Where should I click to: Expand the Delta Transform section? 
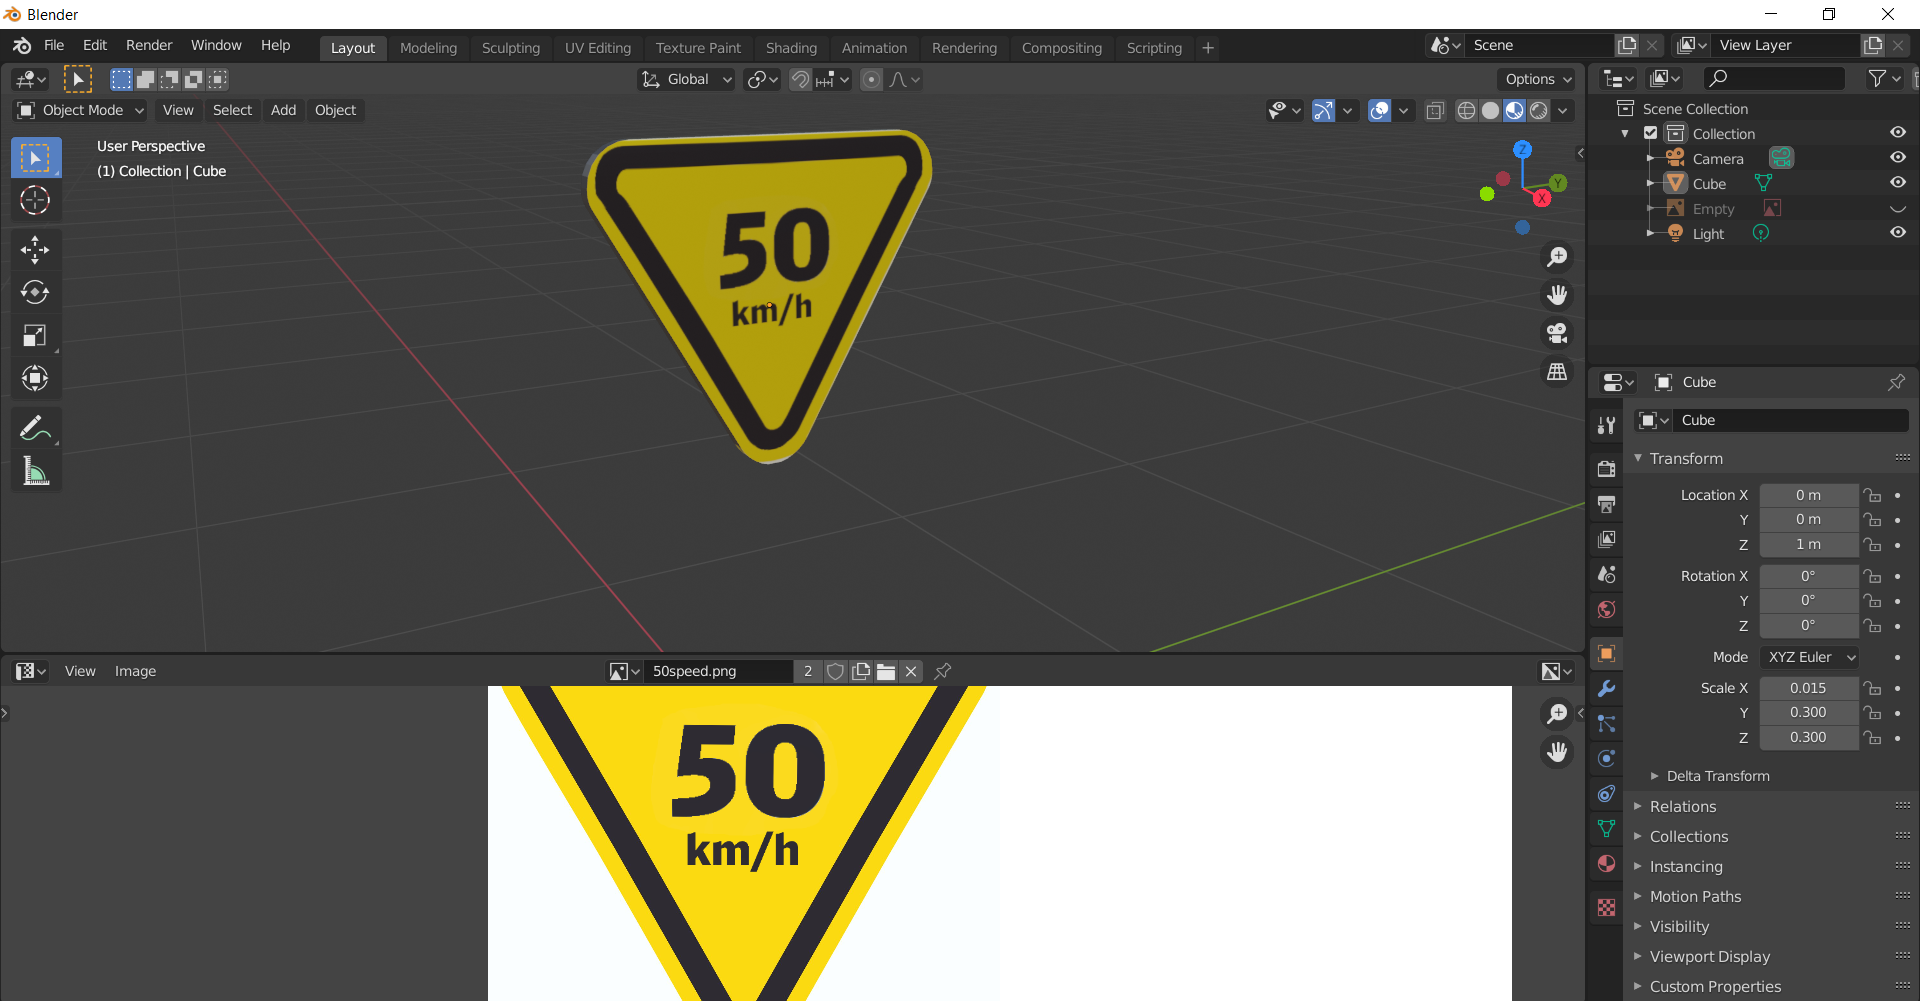click(1717, 776)
